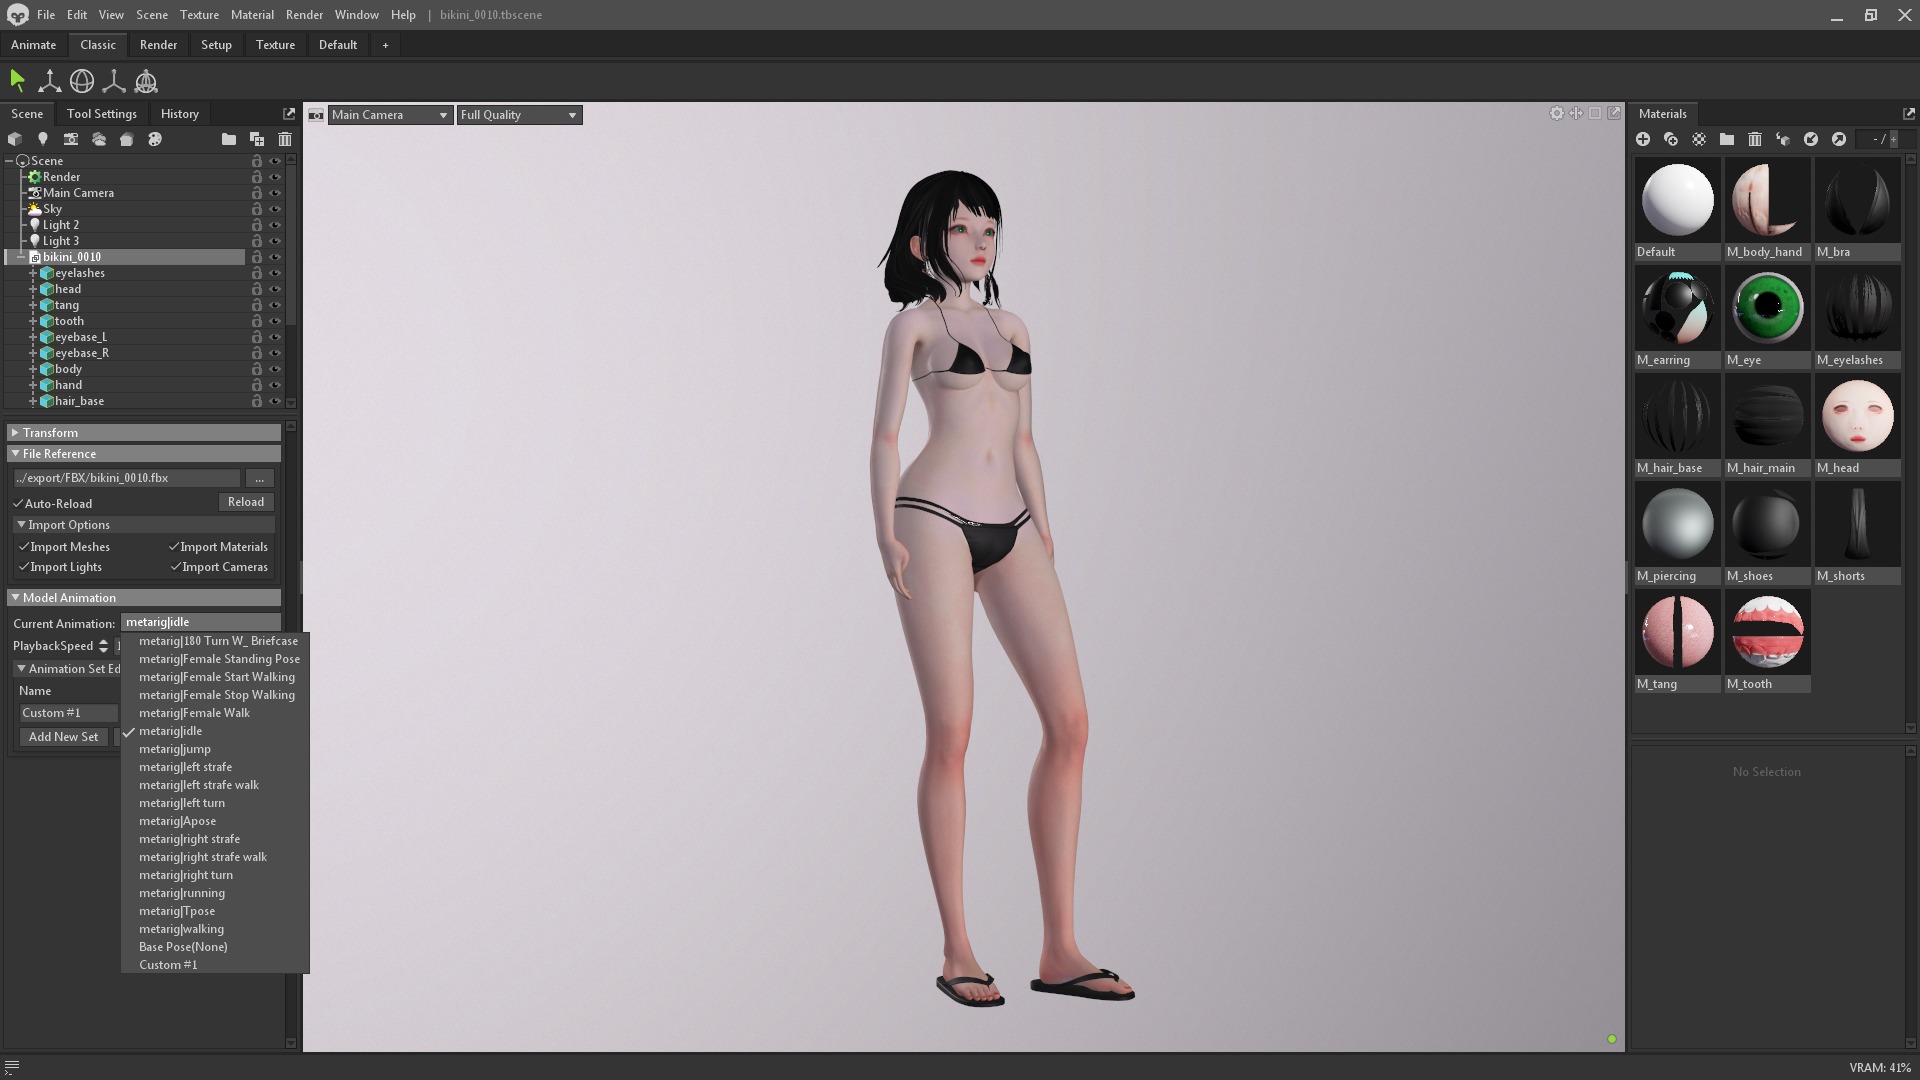The image size is (1920, 1080).
Task: Toggle visibility of the Sky object
Action: [x=275, y=209]
